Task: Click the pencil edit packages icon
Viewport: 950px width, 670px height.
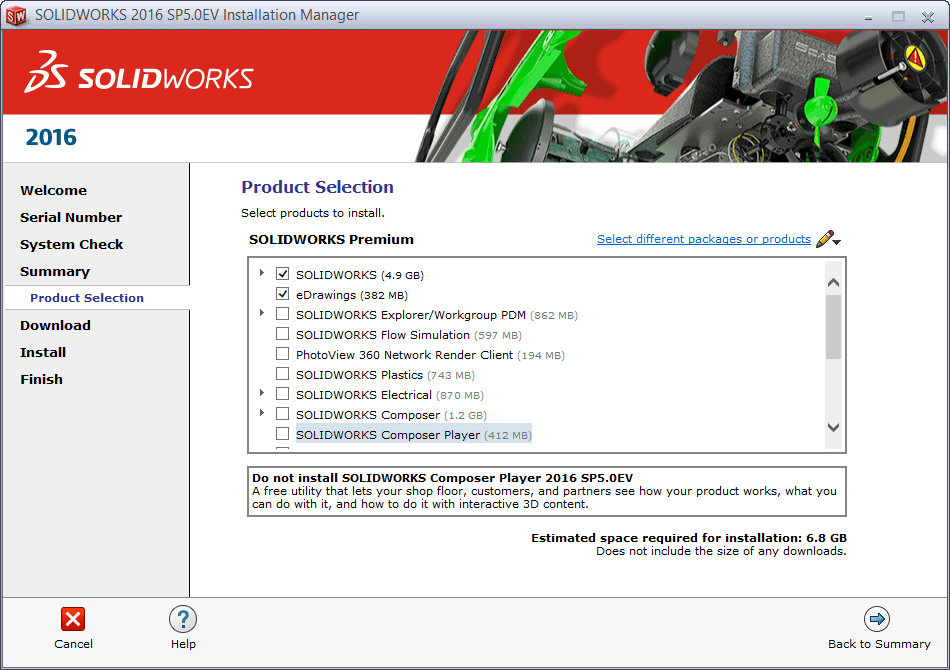Action: click(x=825, y=239)
